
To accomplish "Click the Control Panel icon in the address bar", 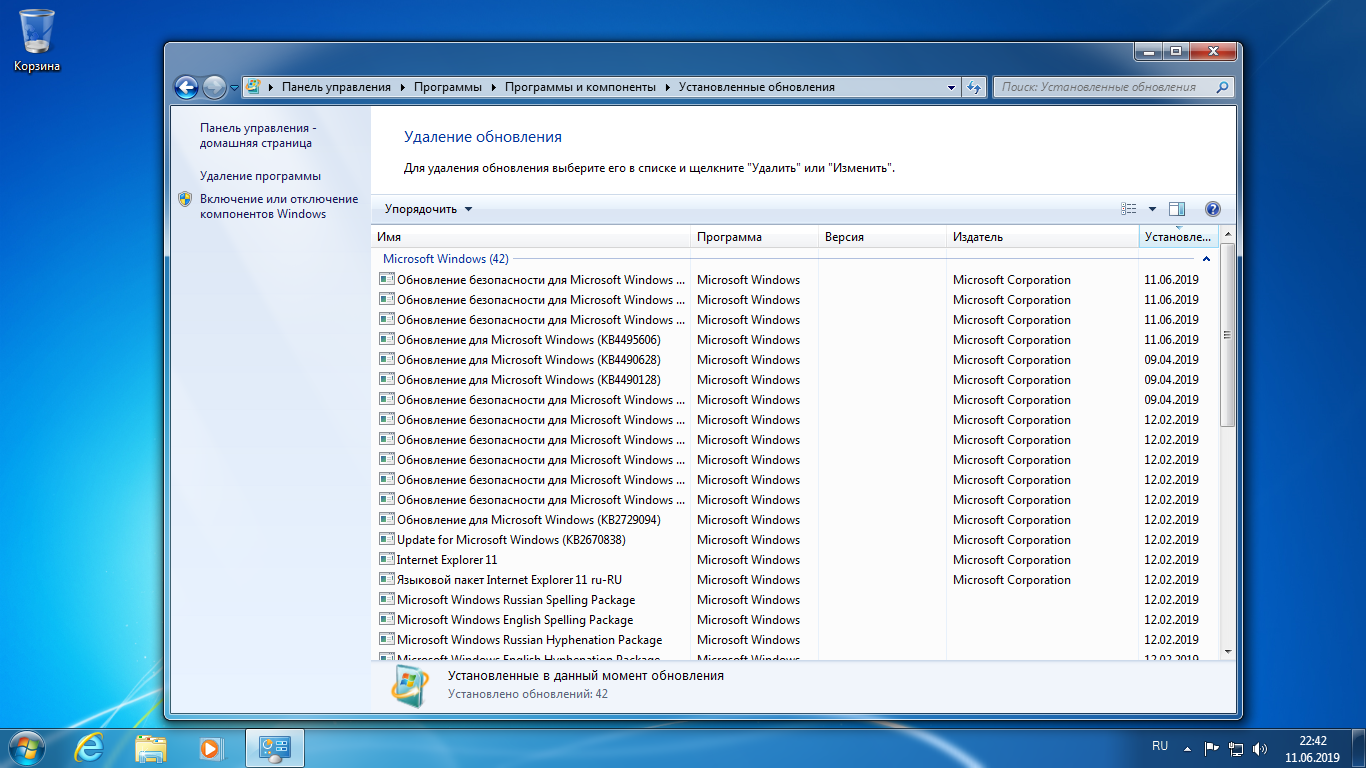I will (254, 87).
